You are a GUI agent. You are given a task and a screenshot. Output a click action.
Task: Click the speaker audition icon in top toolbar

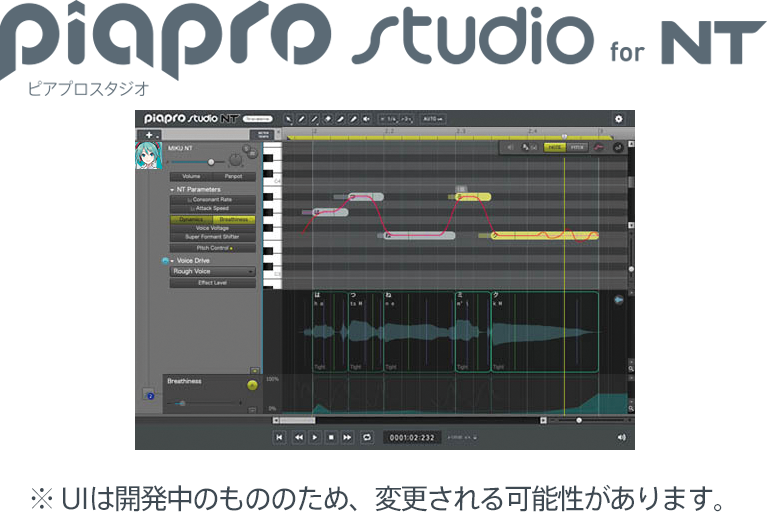366,119
